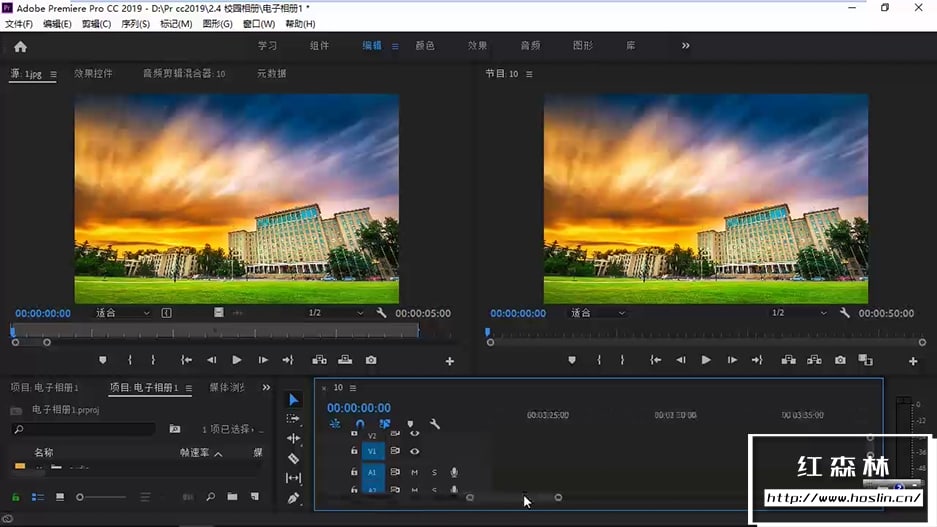The width and height of the screenshot is (937, 527).
Task: Click Project panel search field
Action: 84,429
